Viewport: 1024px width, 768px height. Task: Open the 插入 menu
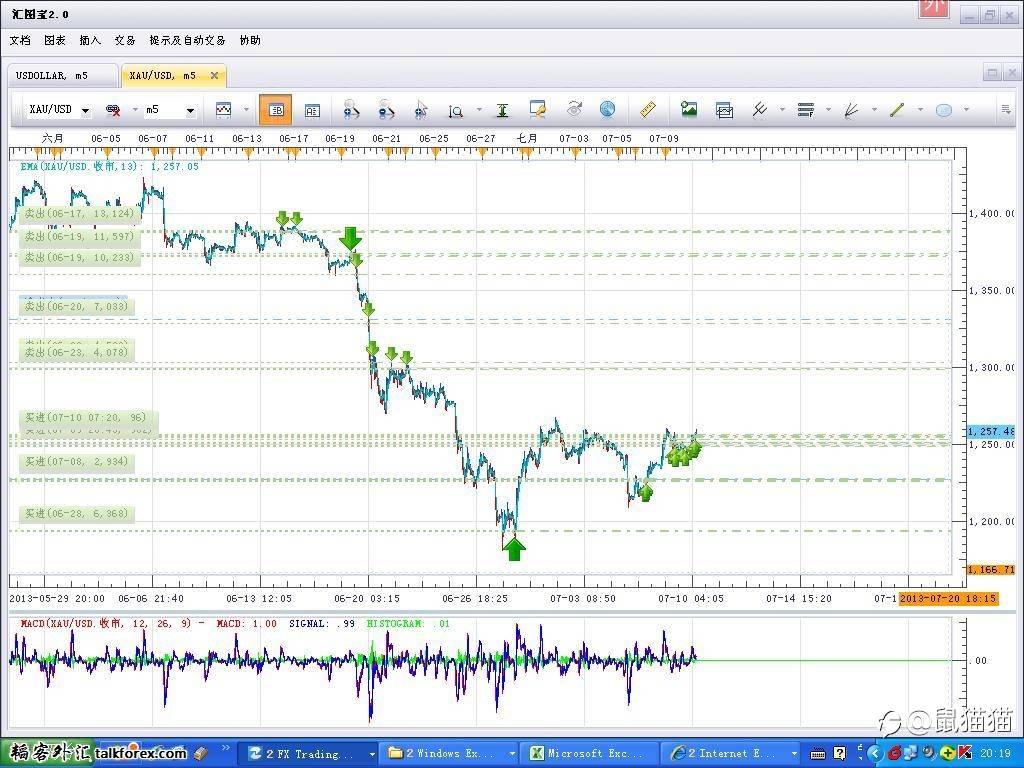(x=90, y=40)
